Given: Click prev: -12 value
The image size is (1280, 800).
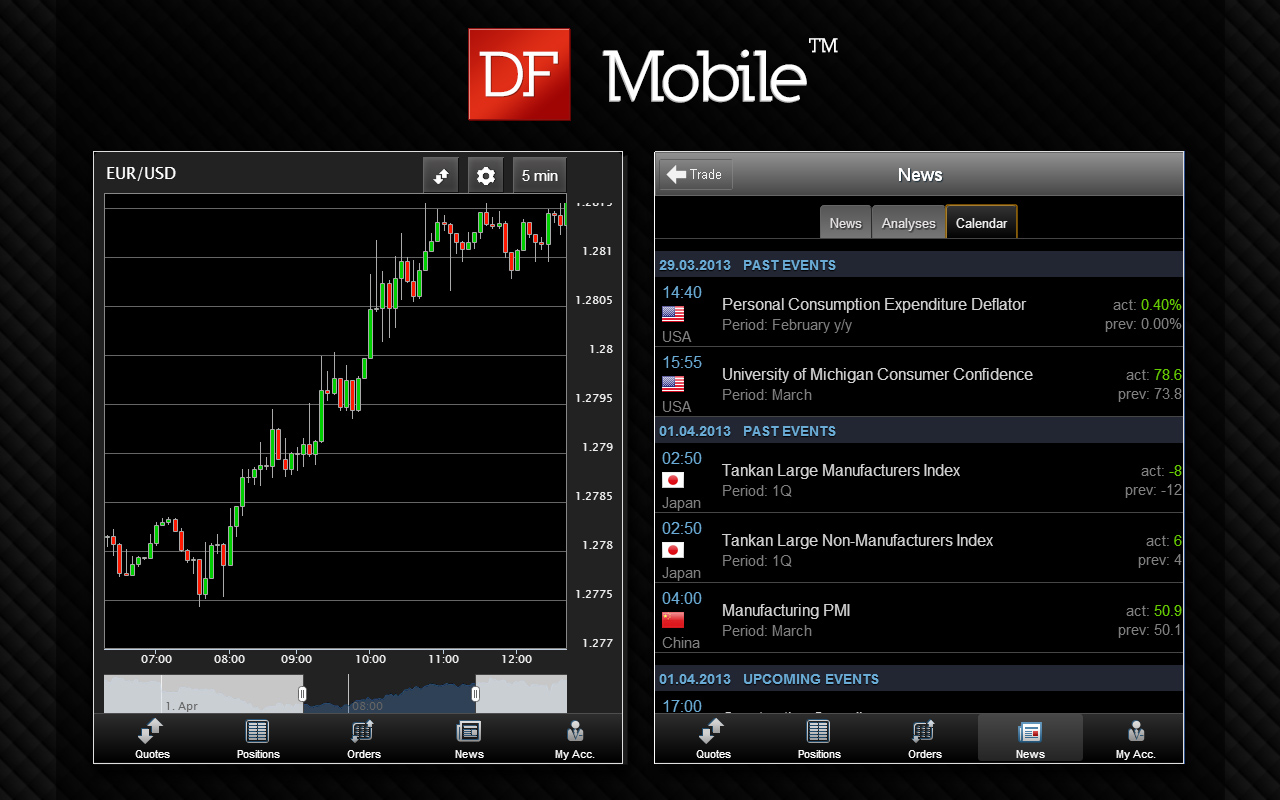Looking at the screenshot, I should click(1153, 491).
